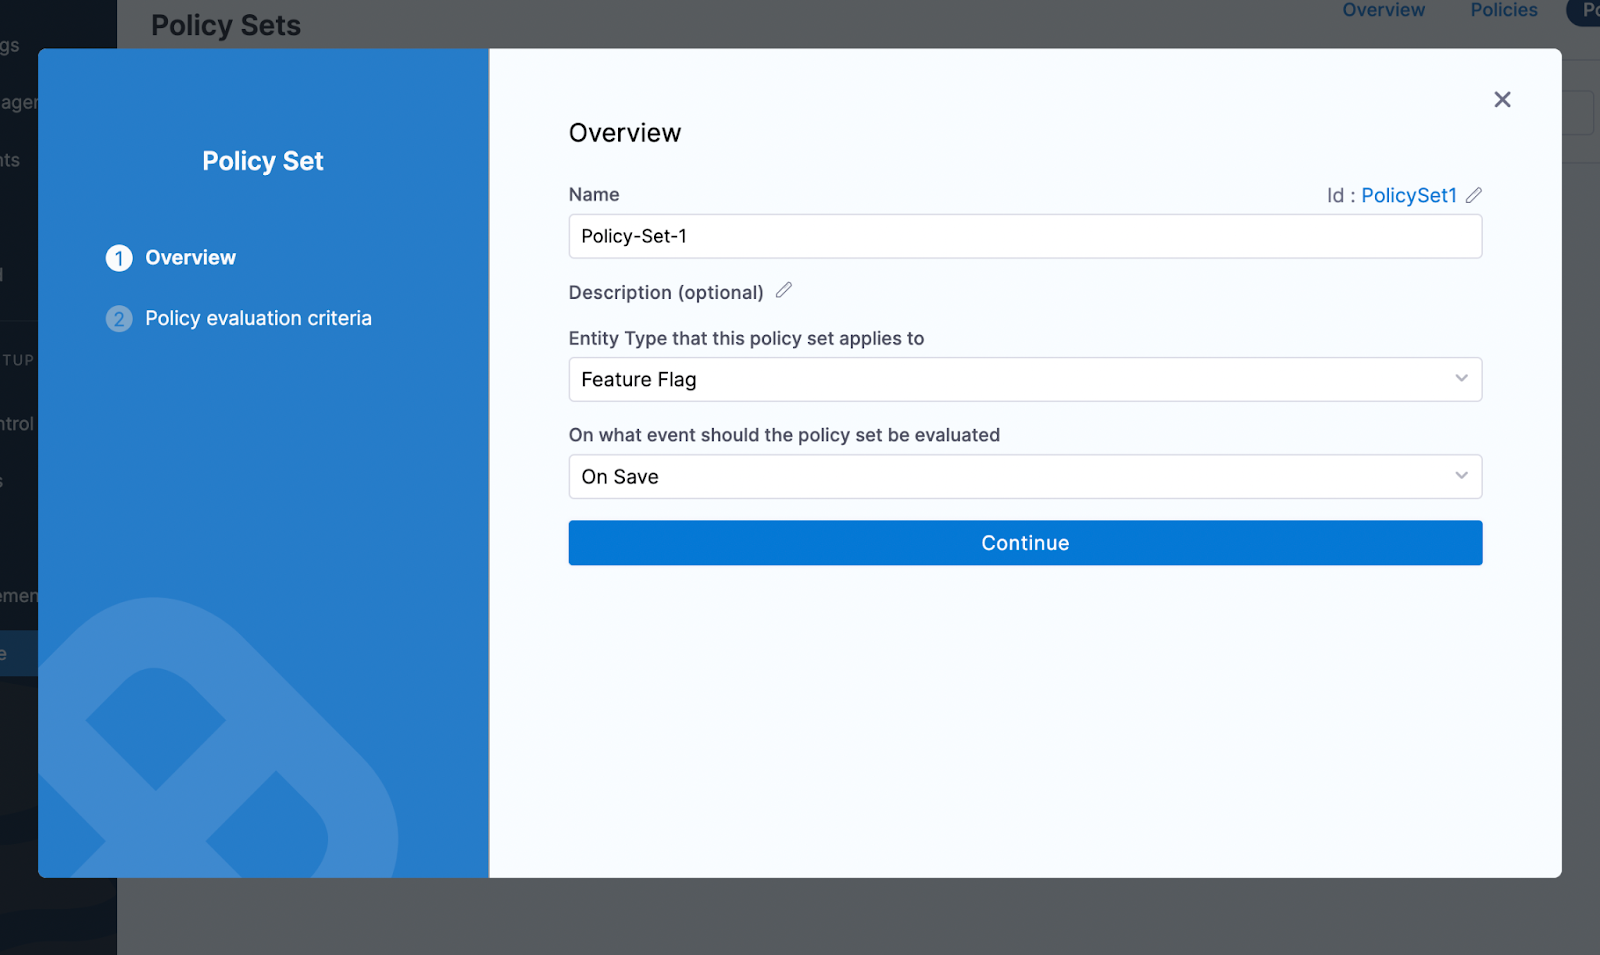The image size is (1600, 955).
Task: Focus the Name field containing Policy-Set-1
Action: coord(1024,237)
